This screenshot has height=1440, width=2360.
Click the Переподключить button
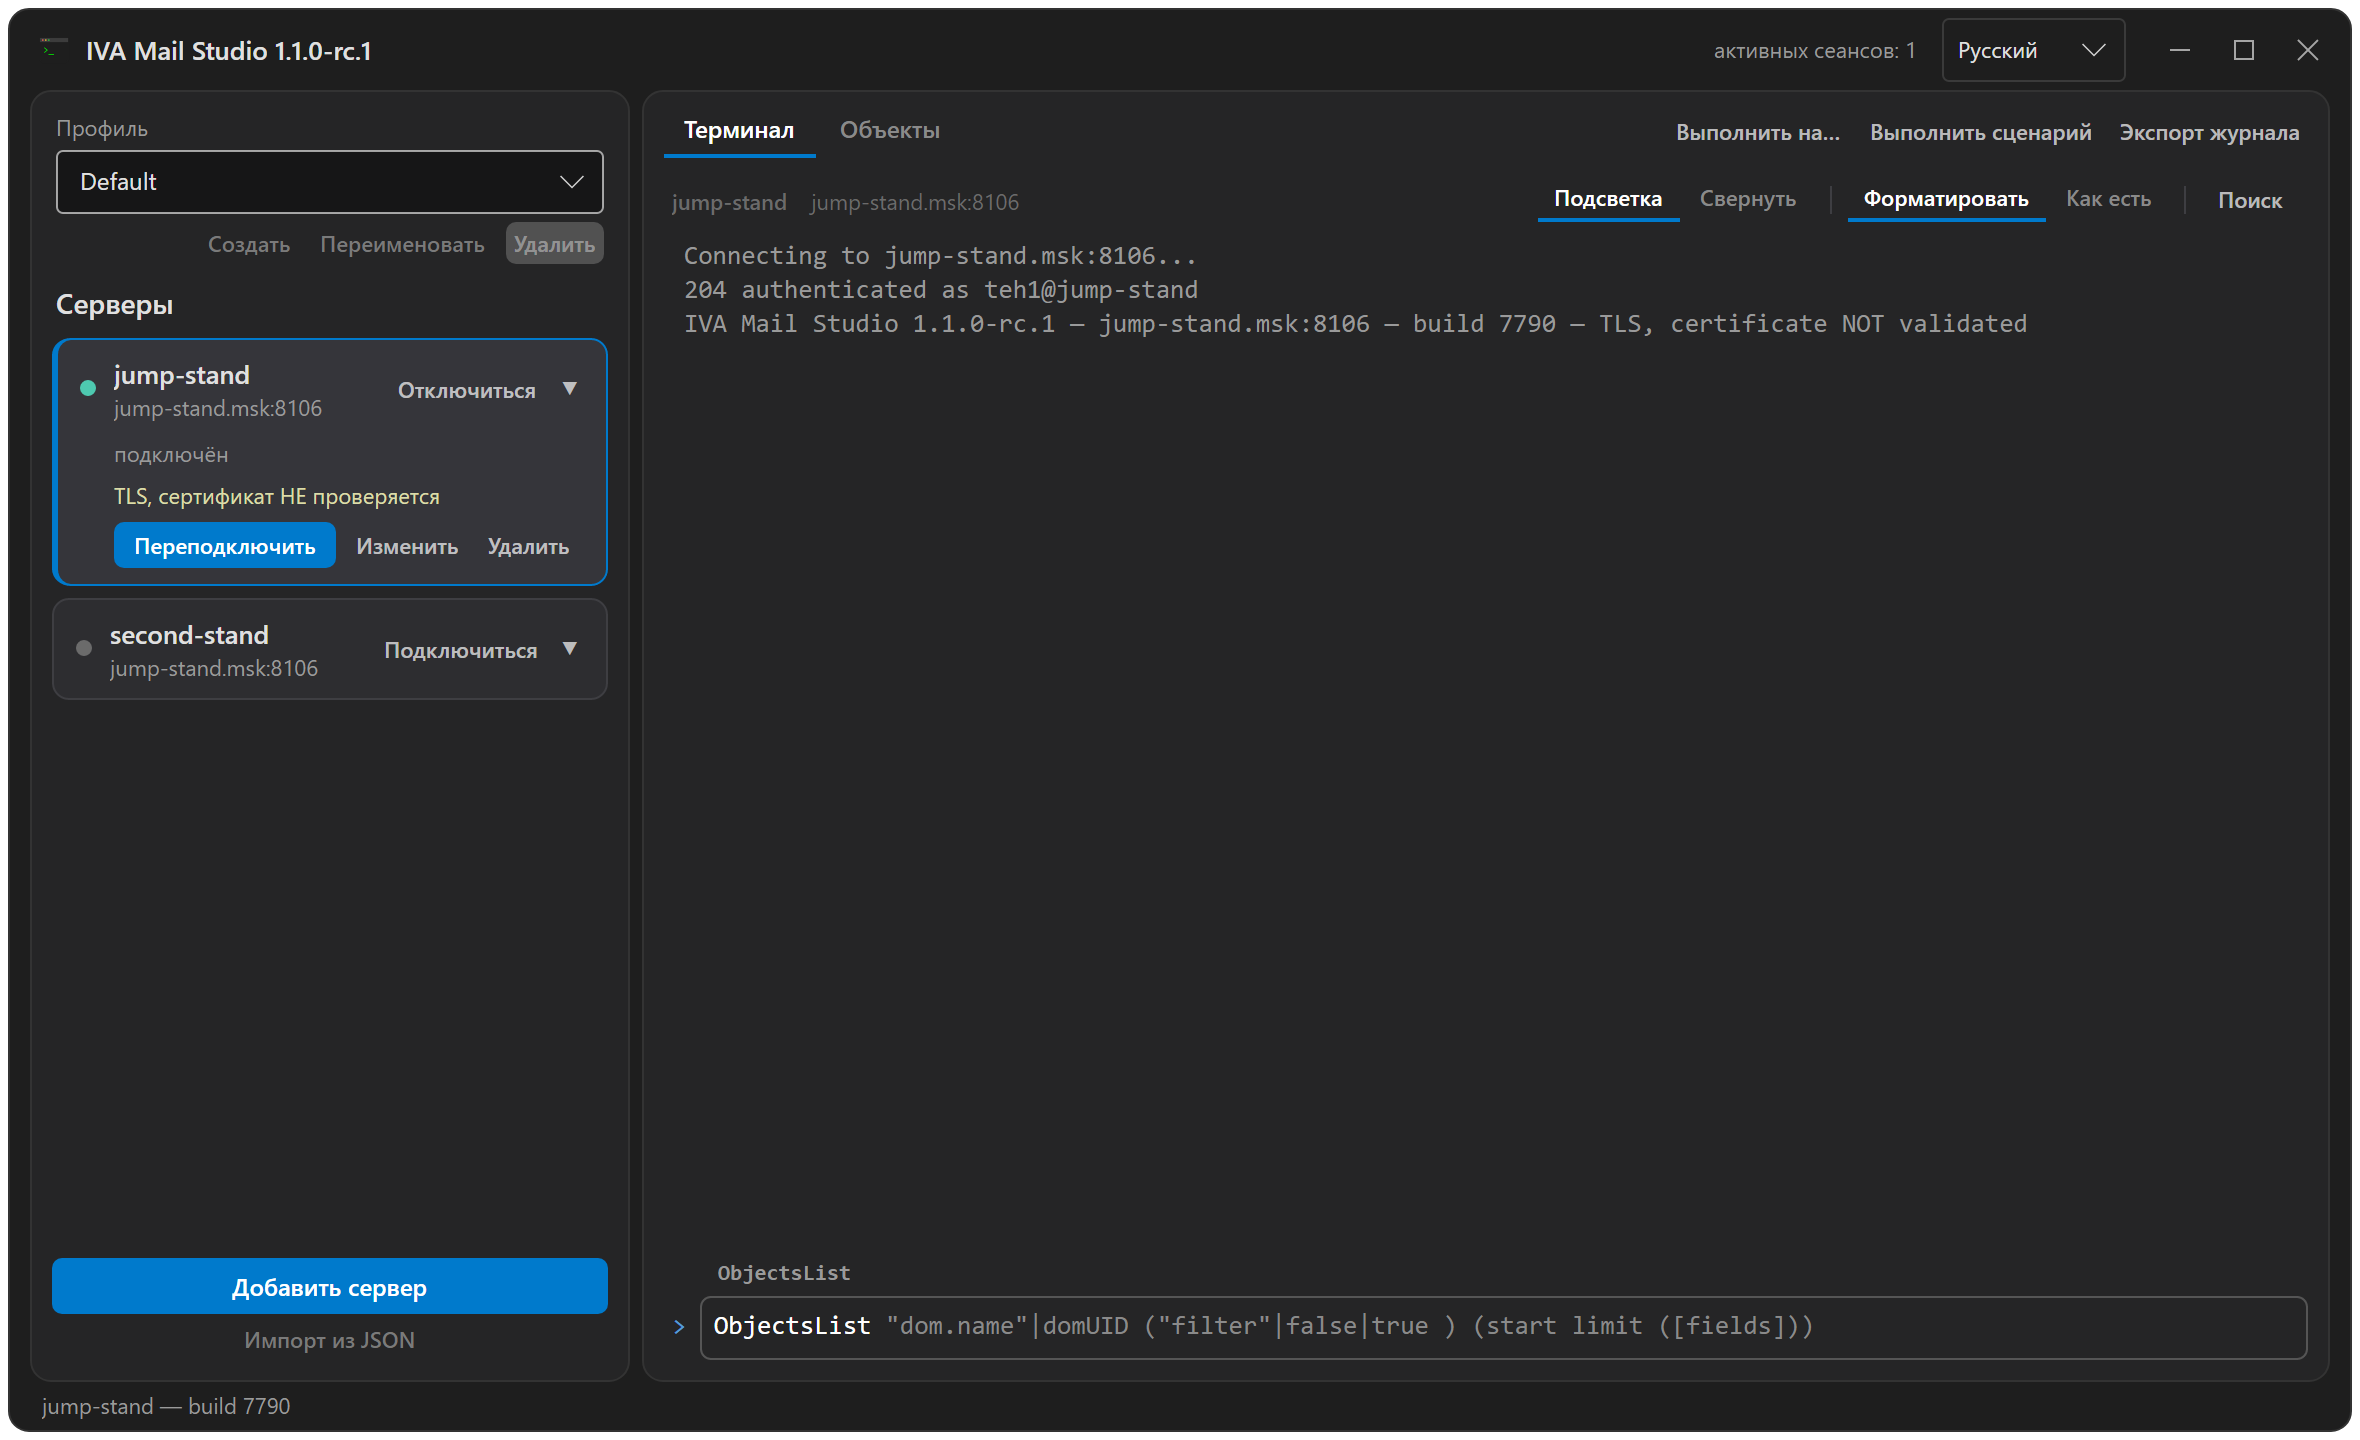click(x=225, y=546)
